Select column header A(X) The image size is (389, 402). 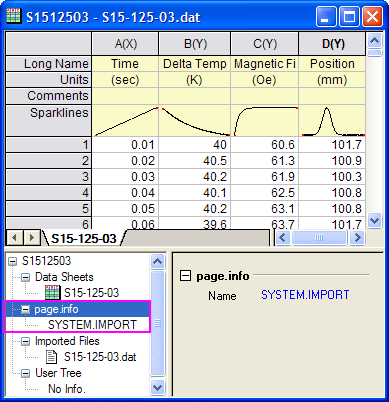click(125, 44)
